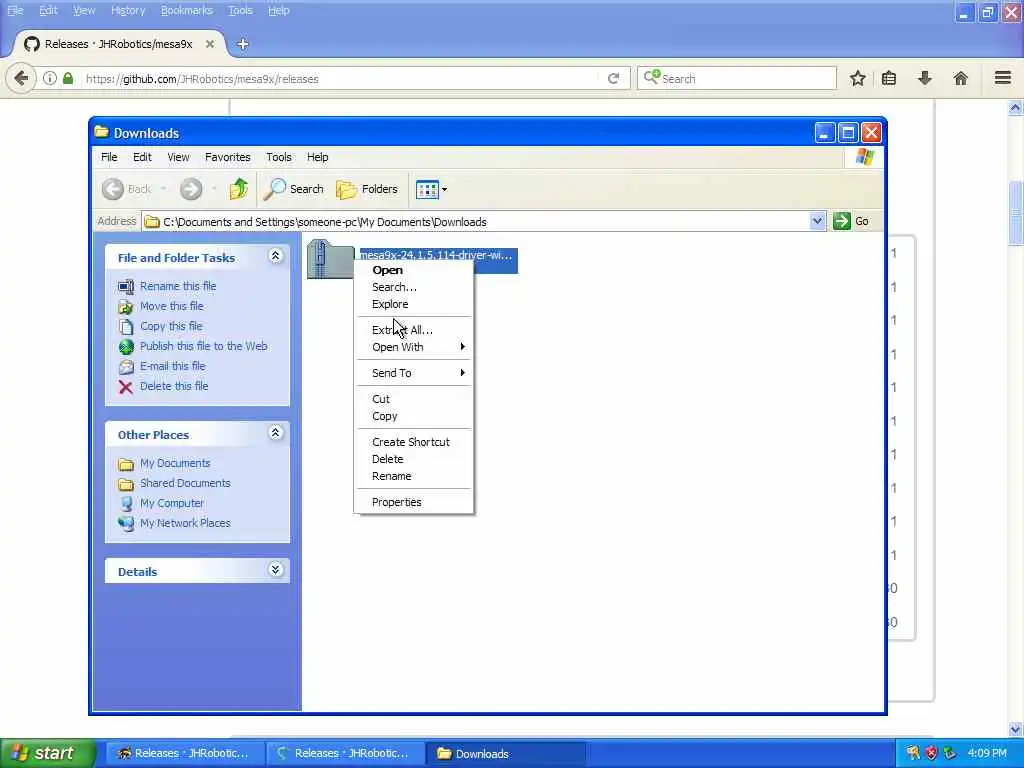This screenshot has height=768, width=1024.
Task: Click Publish this file to the Web
Action: (204, 346)
